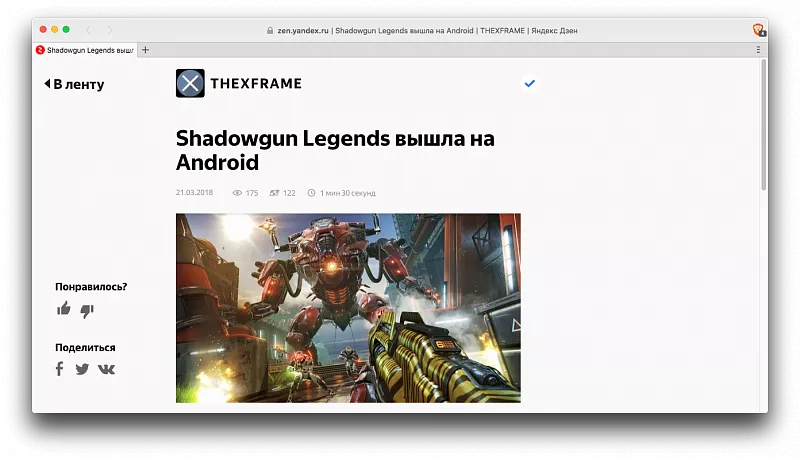Open the tab bar menu icon
Viewport: 800px width, 459px height.
759,49
